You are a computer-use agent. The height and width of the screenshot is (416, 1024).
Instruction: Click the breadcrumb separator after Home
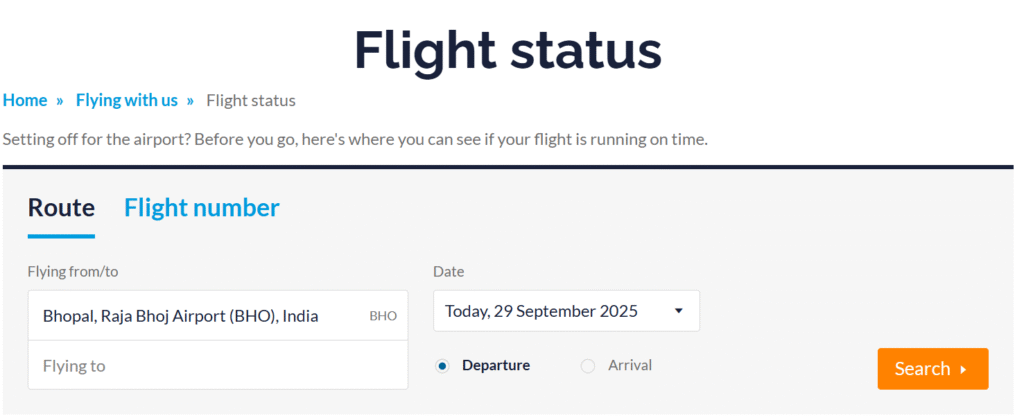click(60, 100)
